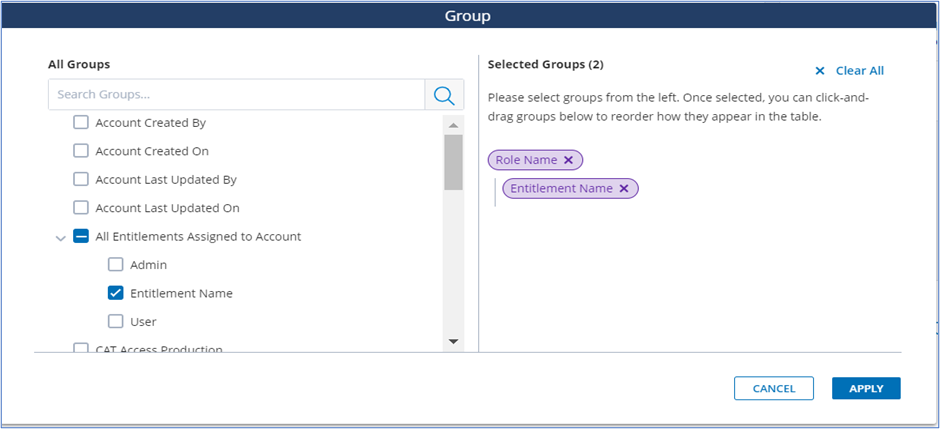Enable the Account Created On checkbox
Image resolution: width=940 pixels, height=429 pixels.
[81, 151]
